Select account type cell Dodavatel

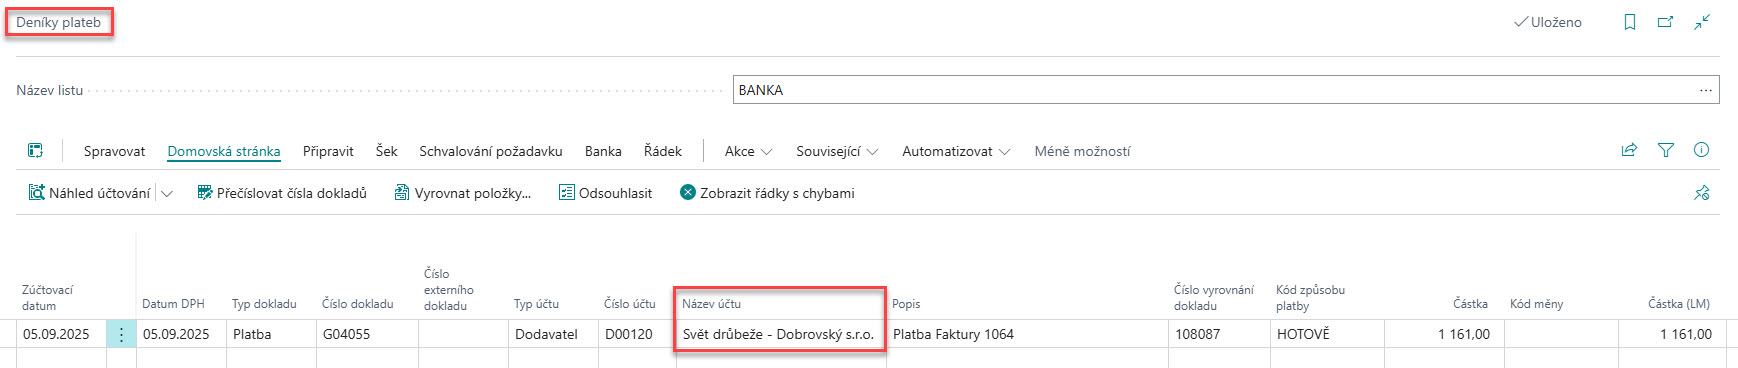(x=553, y=334)
